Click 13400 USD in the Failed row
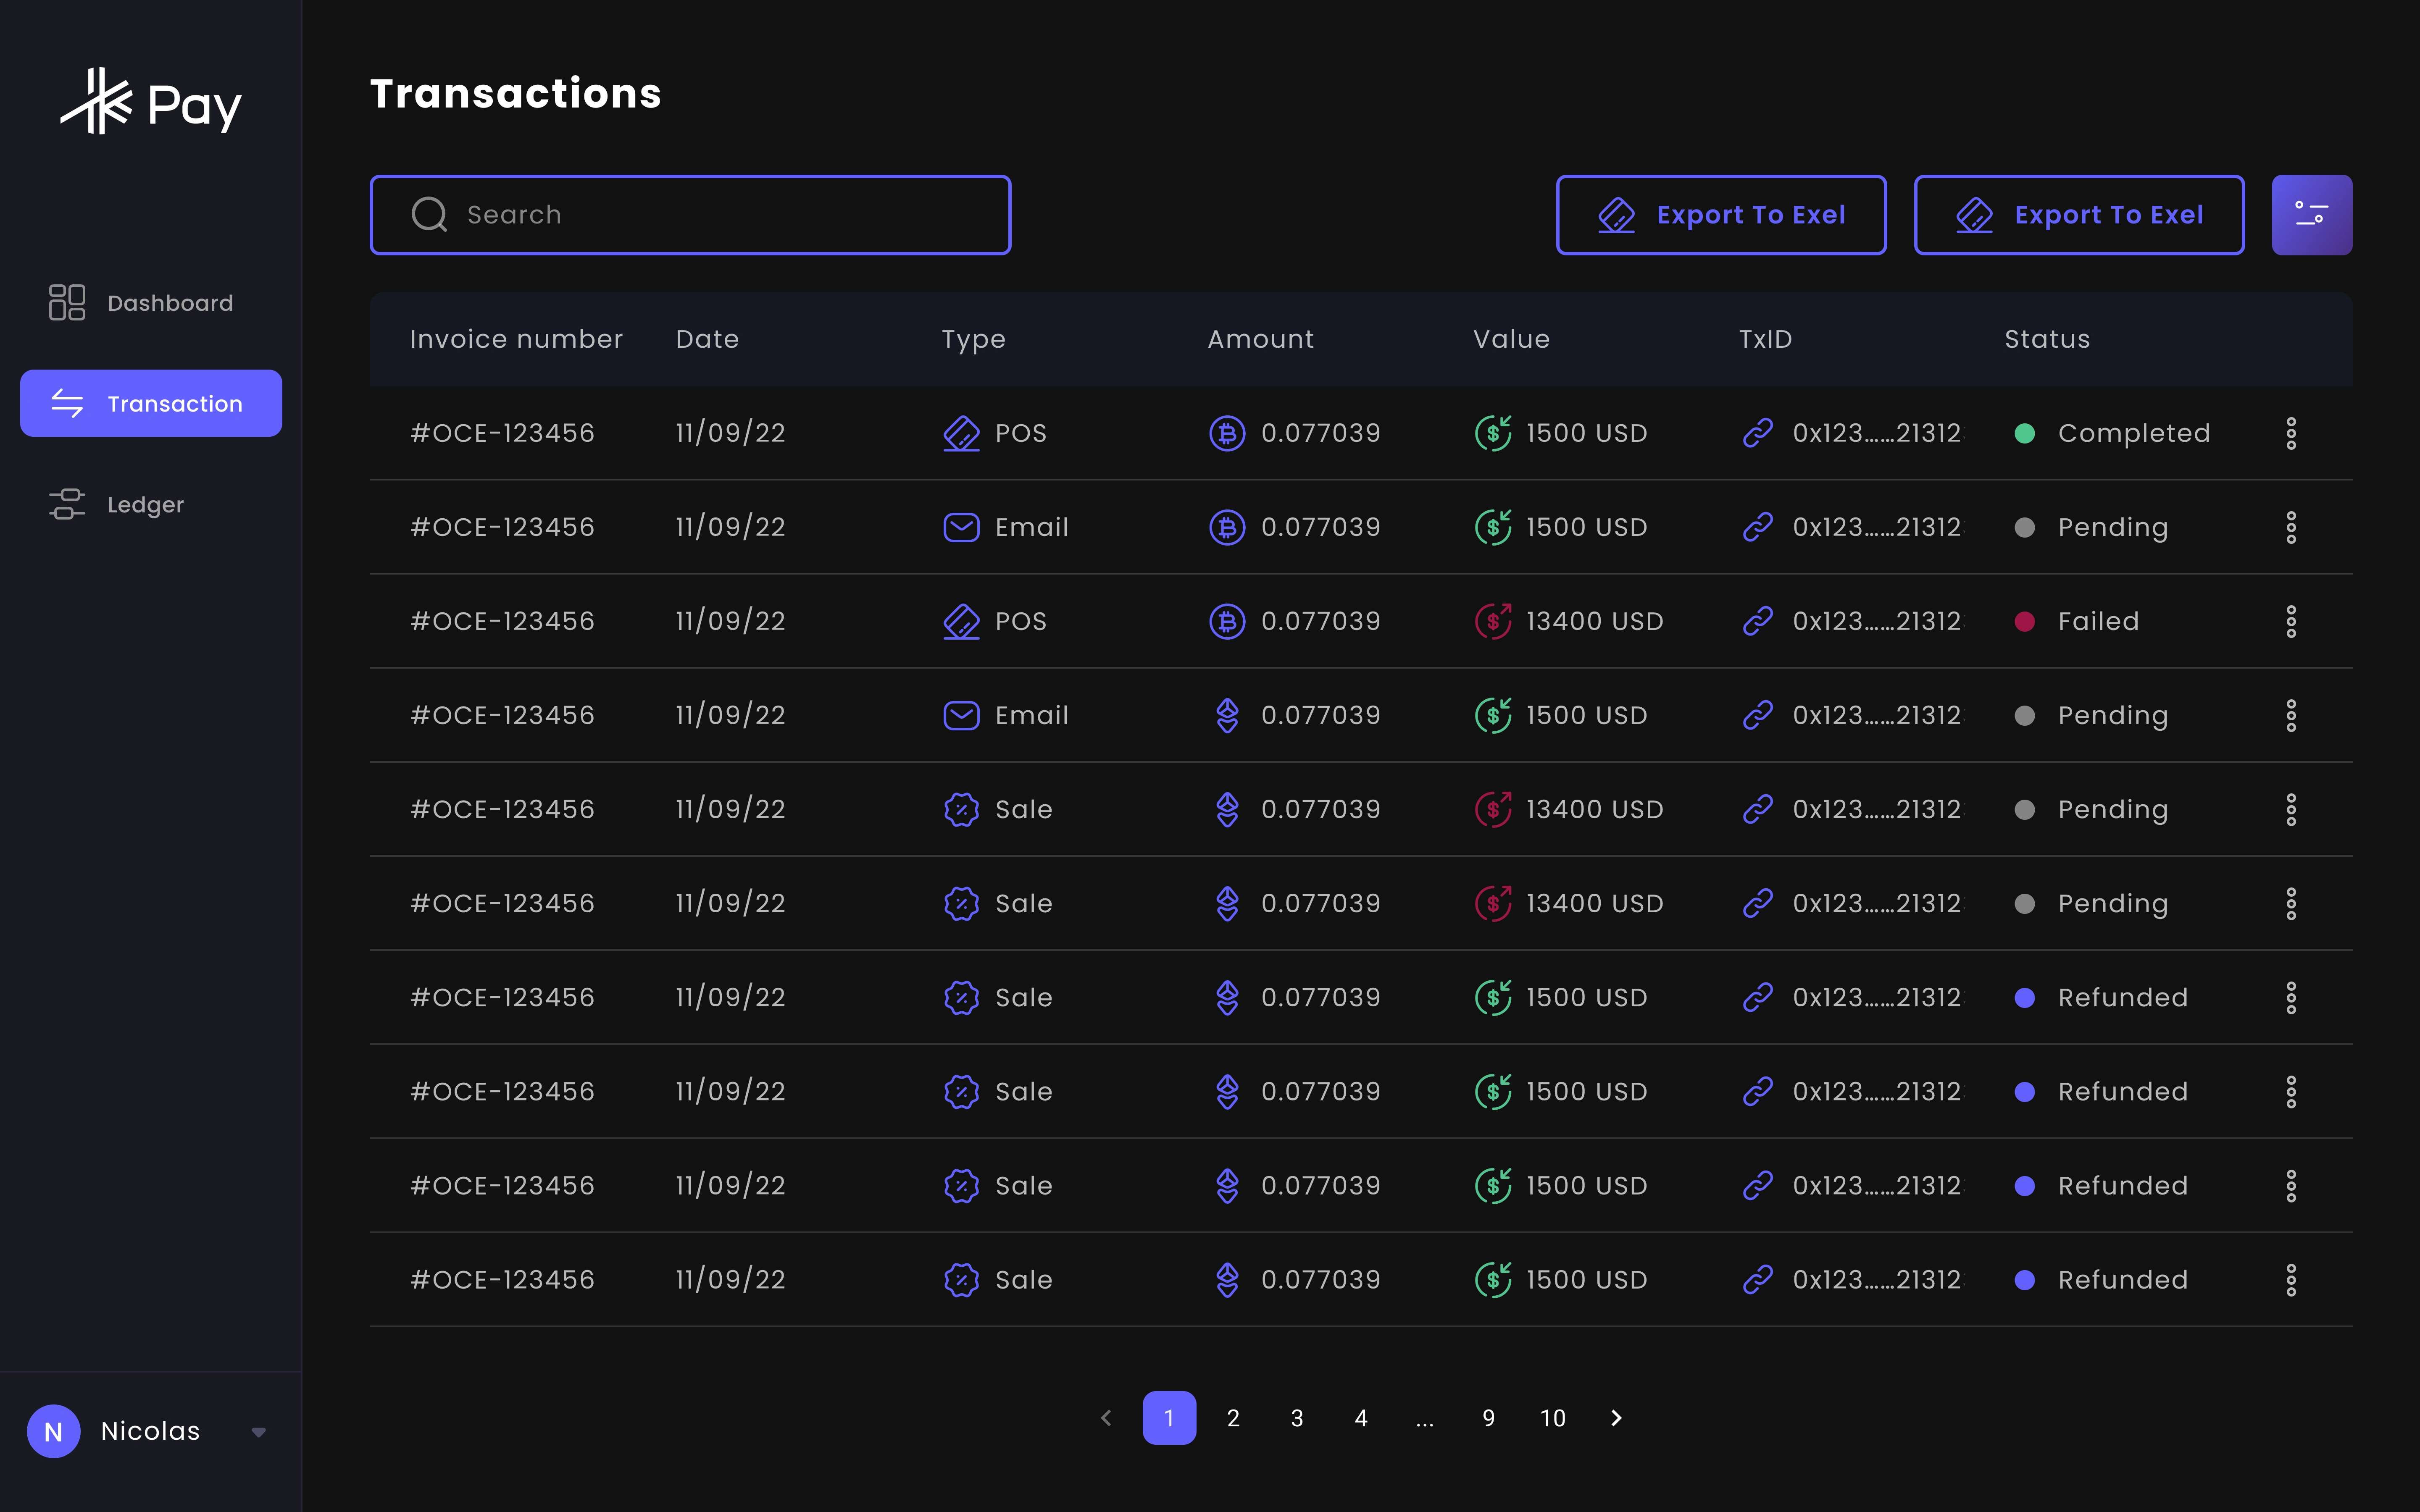 click(1594, 621)
